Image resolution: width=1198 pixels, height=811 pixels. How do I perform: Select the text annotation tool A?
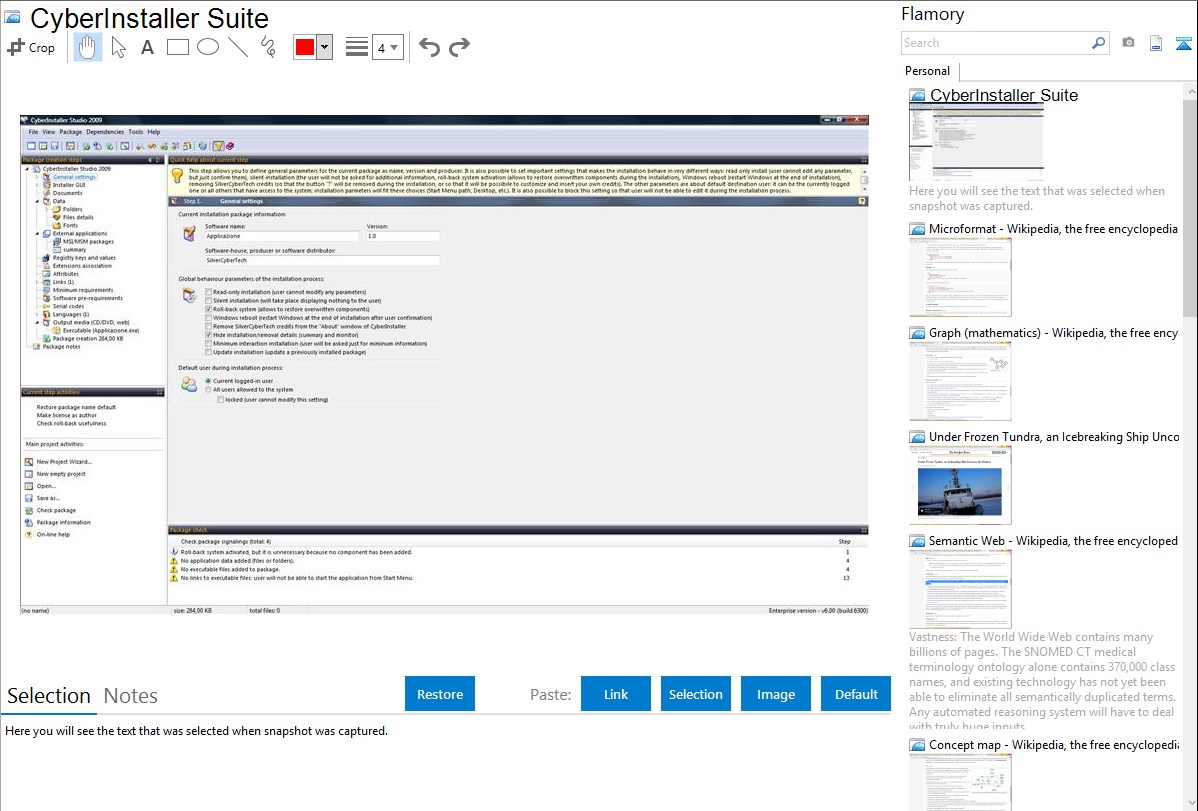pos(147,47)
